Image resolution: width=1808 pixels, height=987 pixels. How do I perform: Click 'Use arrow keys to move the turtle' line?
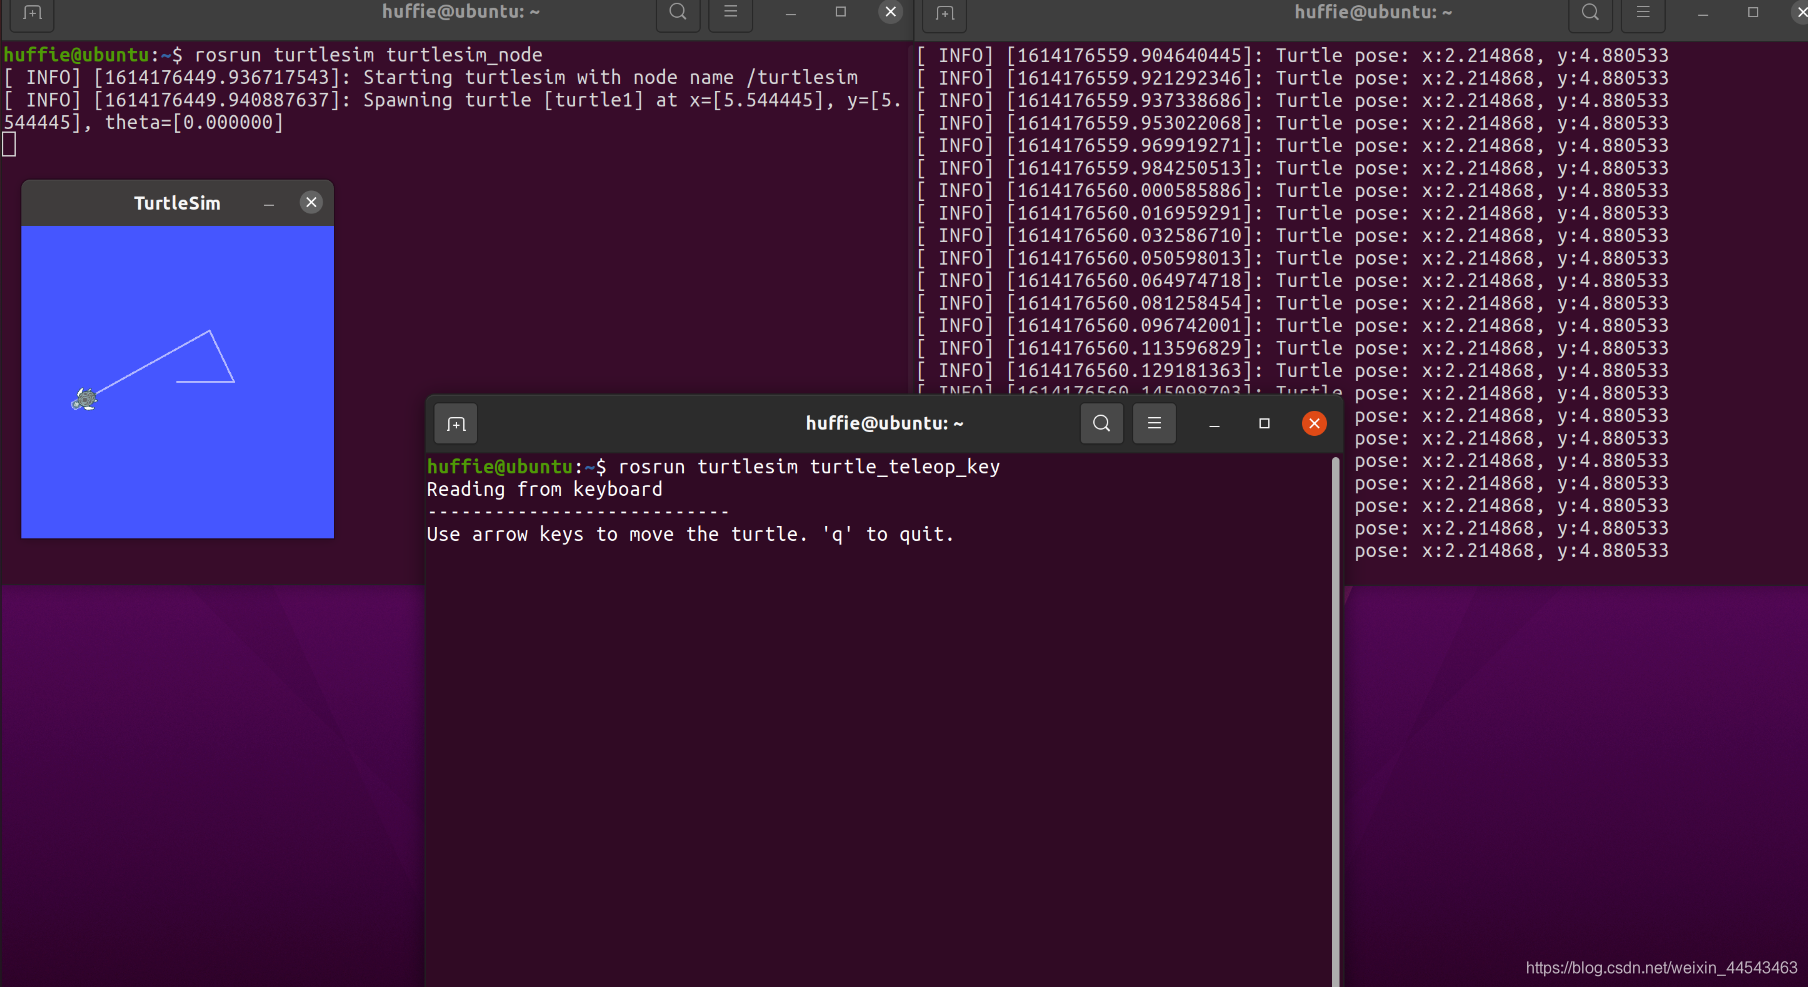pyautogui.click(x=690, y=534)
